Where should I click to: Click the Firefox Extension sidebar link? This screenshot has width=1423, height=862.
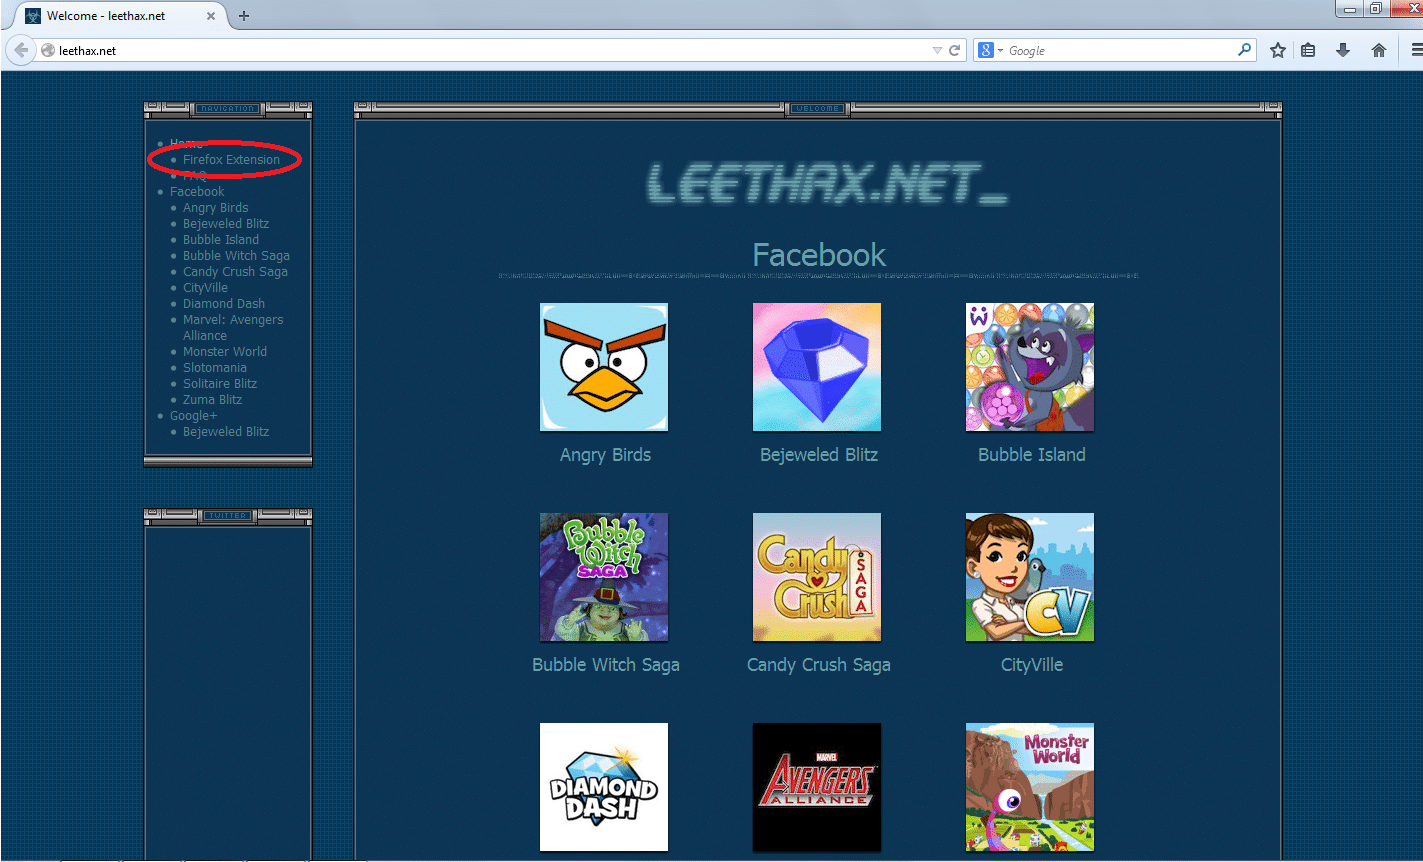231,160
